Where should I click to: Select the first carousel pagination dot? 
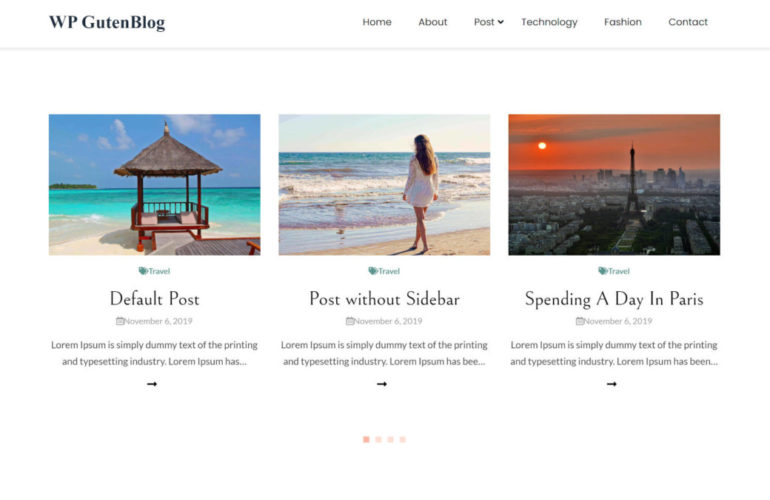[366, 439]
